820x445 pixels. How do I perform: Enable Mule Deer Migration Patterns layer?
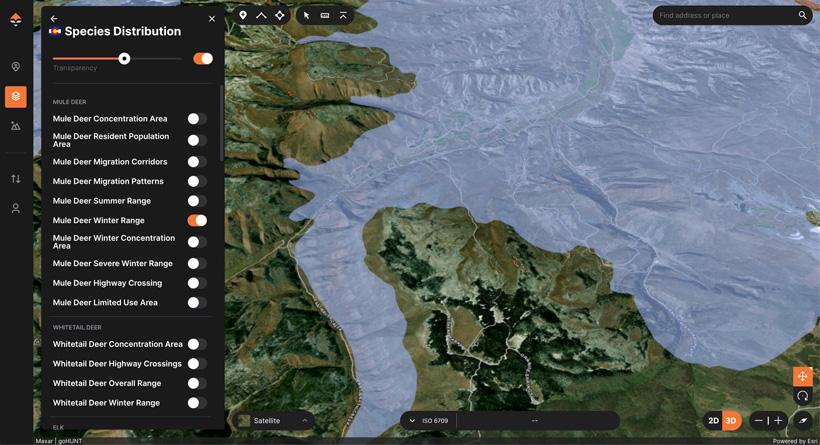click(x=197, y=181)
